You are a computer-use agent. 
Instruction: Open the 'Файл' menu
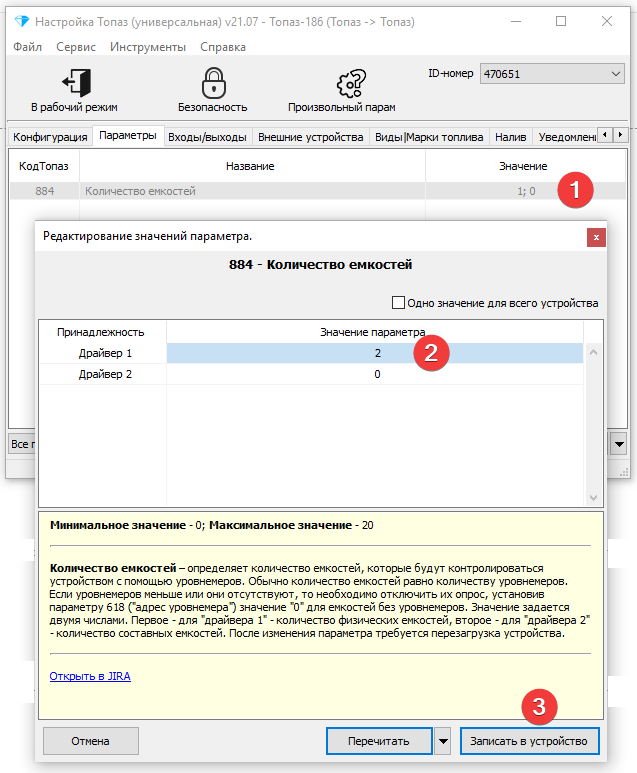point(28,47)
